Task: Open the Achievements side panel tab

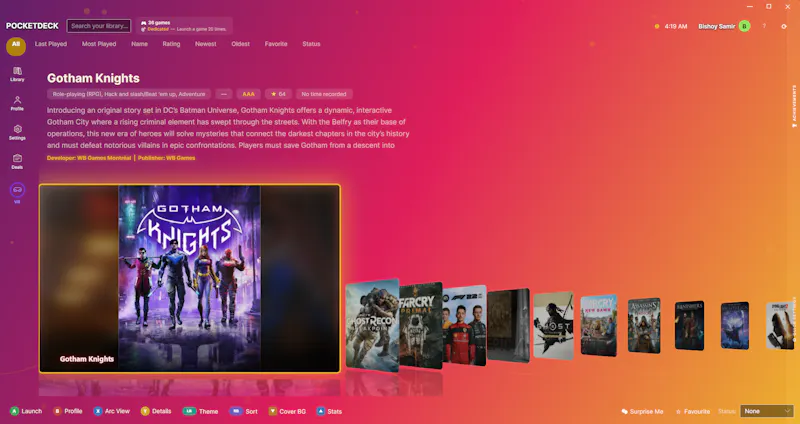Action: point(794,106)
